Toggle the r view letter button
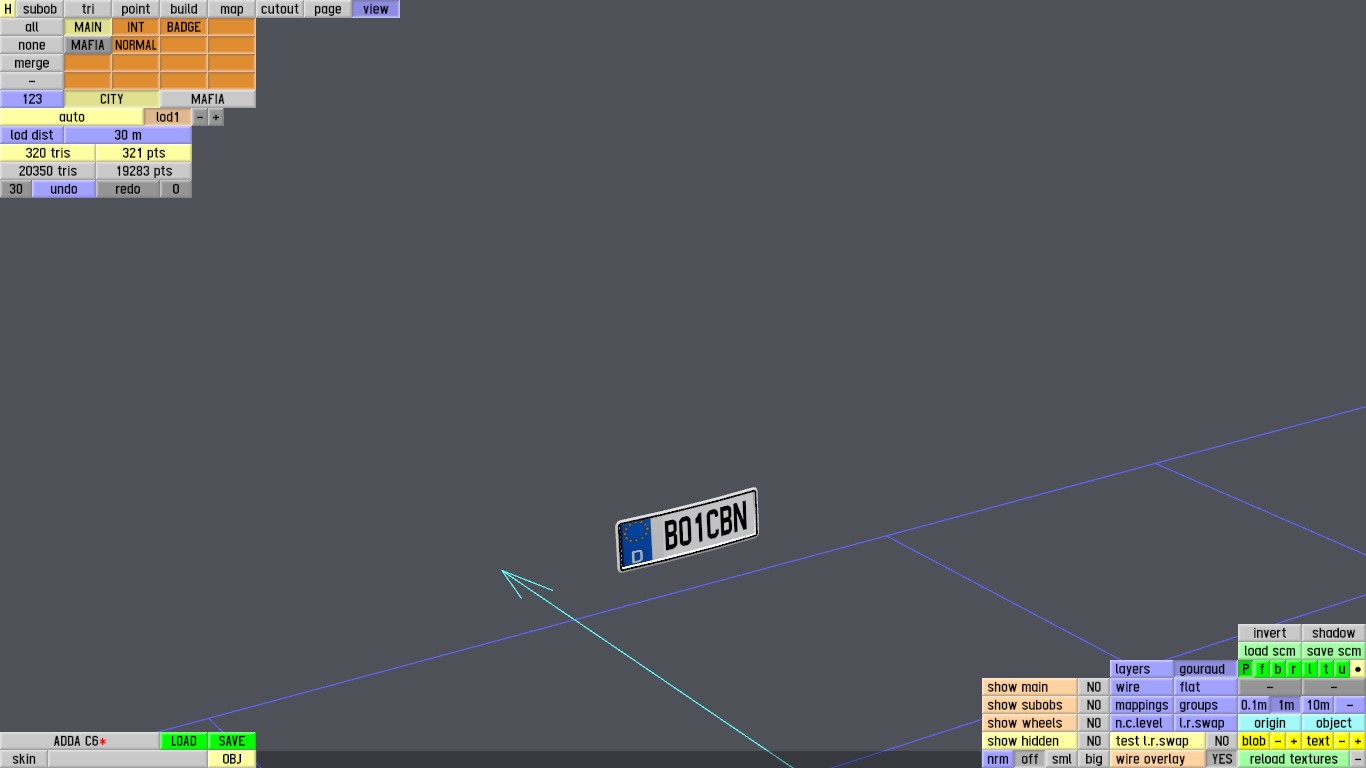The height and width of the screenshot is (768, 1366). pyautogui.click(x=1293, y=669)
